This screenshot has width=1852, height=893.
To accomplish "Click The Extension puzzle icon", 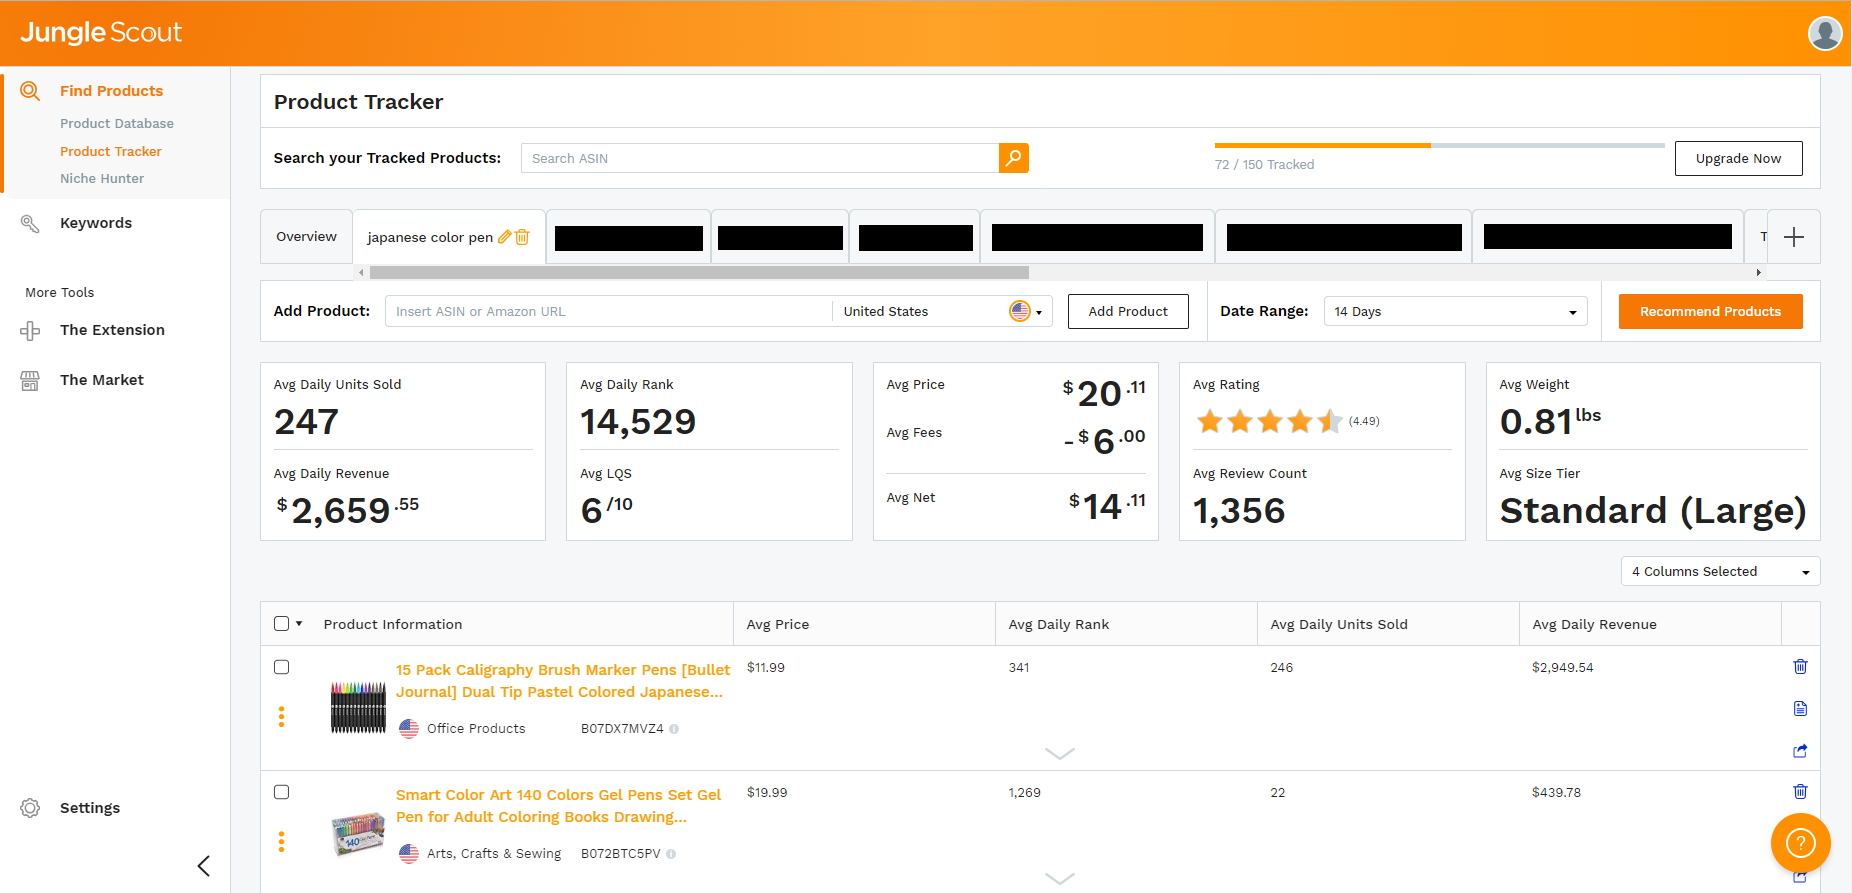I will [x=30, y=330].
